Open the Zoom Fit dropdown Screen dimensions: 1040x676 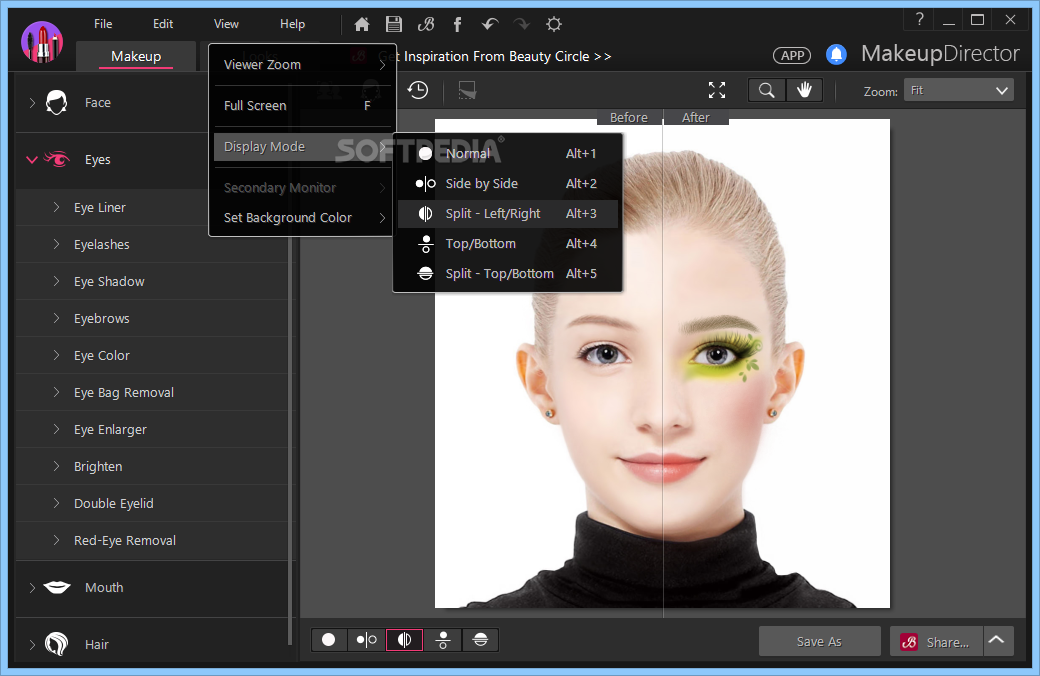[x=958, y=90]
